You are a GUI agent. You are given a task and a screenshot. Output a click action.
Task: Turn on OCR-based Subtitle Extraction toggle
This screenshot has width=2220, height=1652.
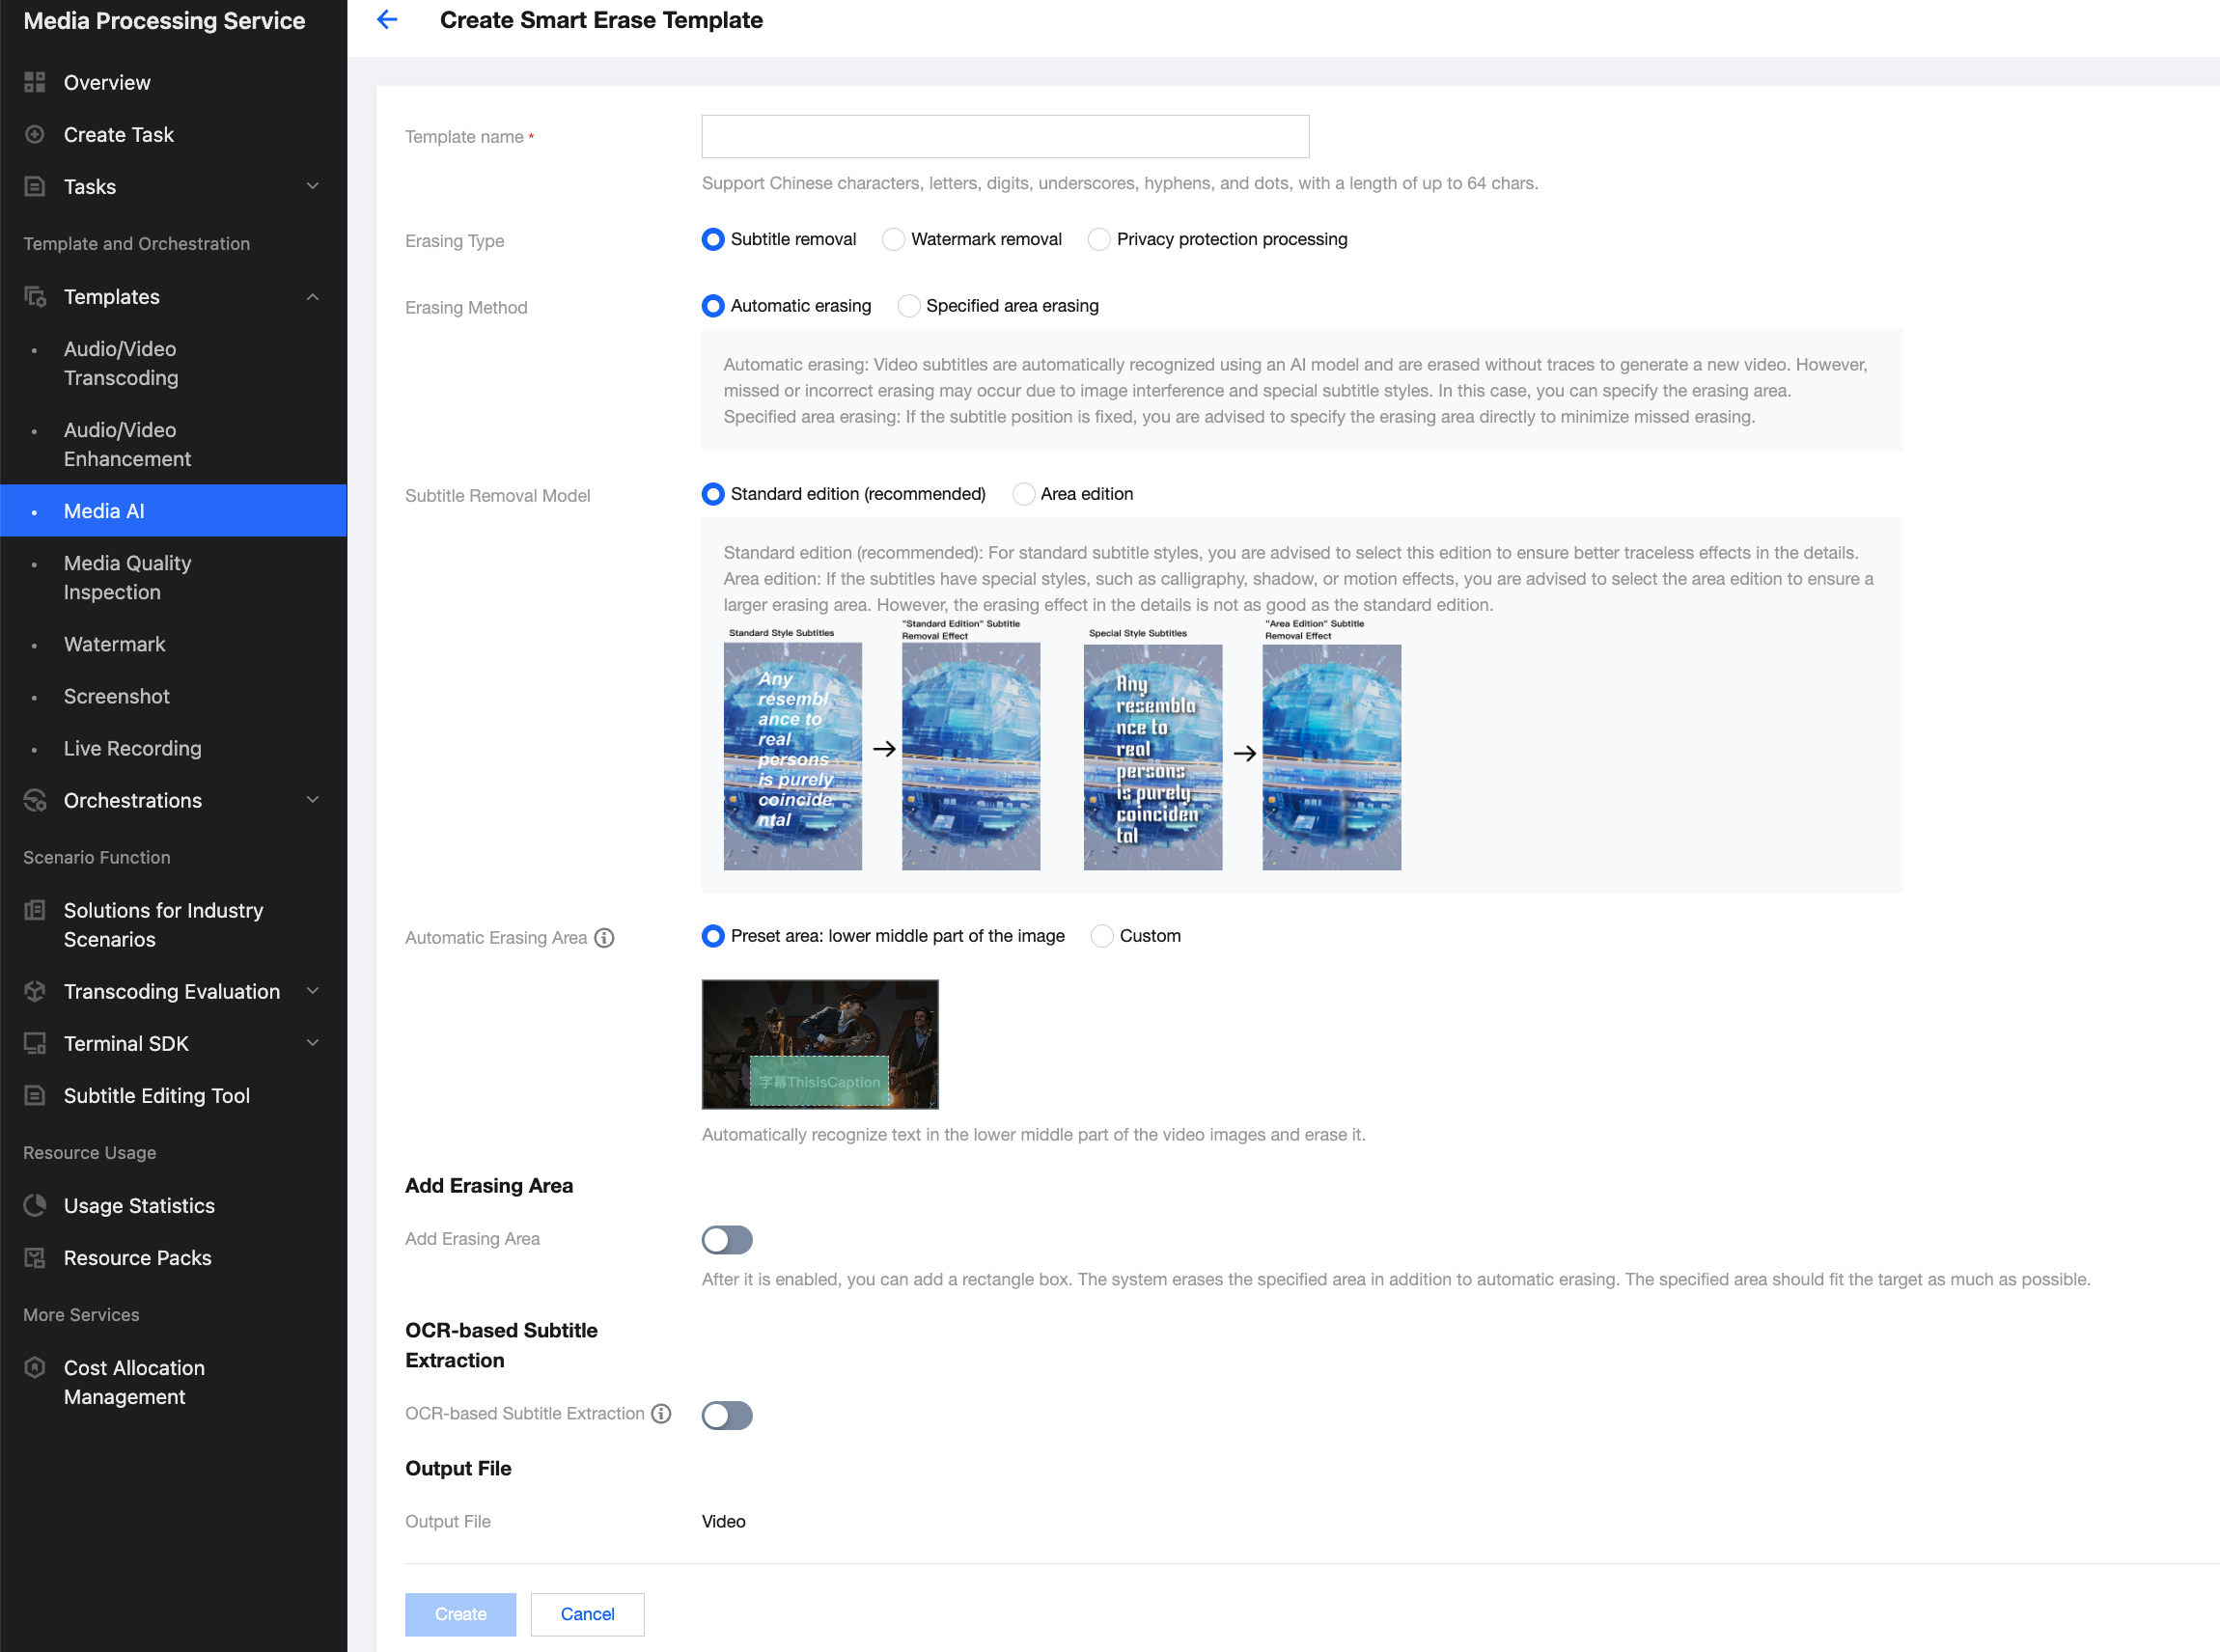727,1415
